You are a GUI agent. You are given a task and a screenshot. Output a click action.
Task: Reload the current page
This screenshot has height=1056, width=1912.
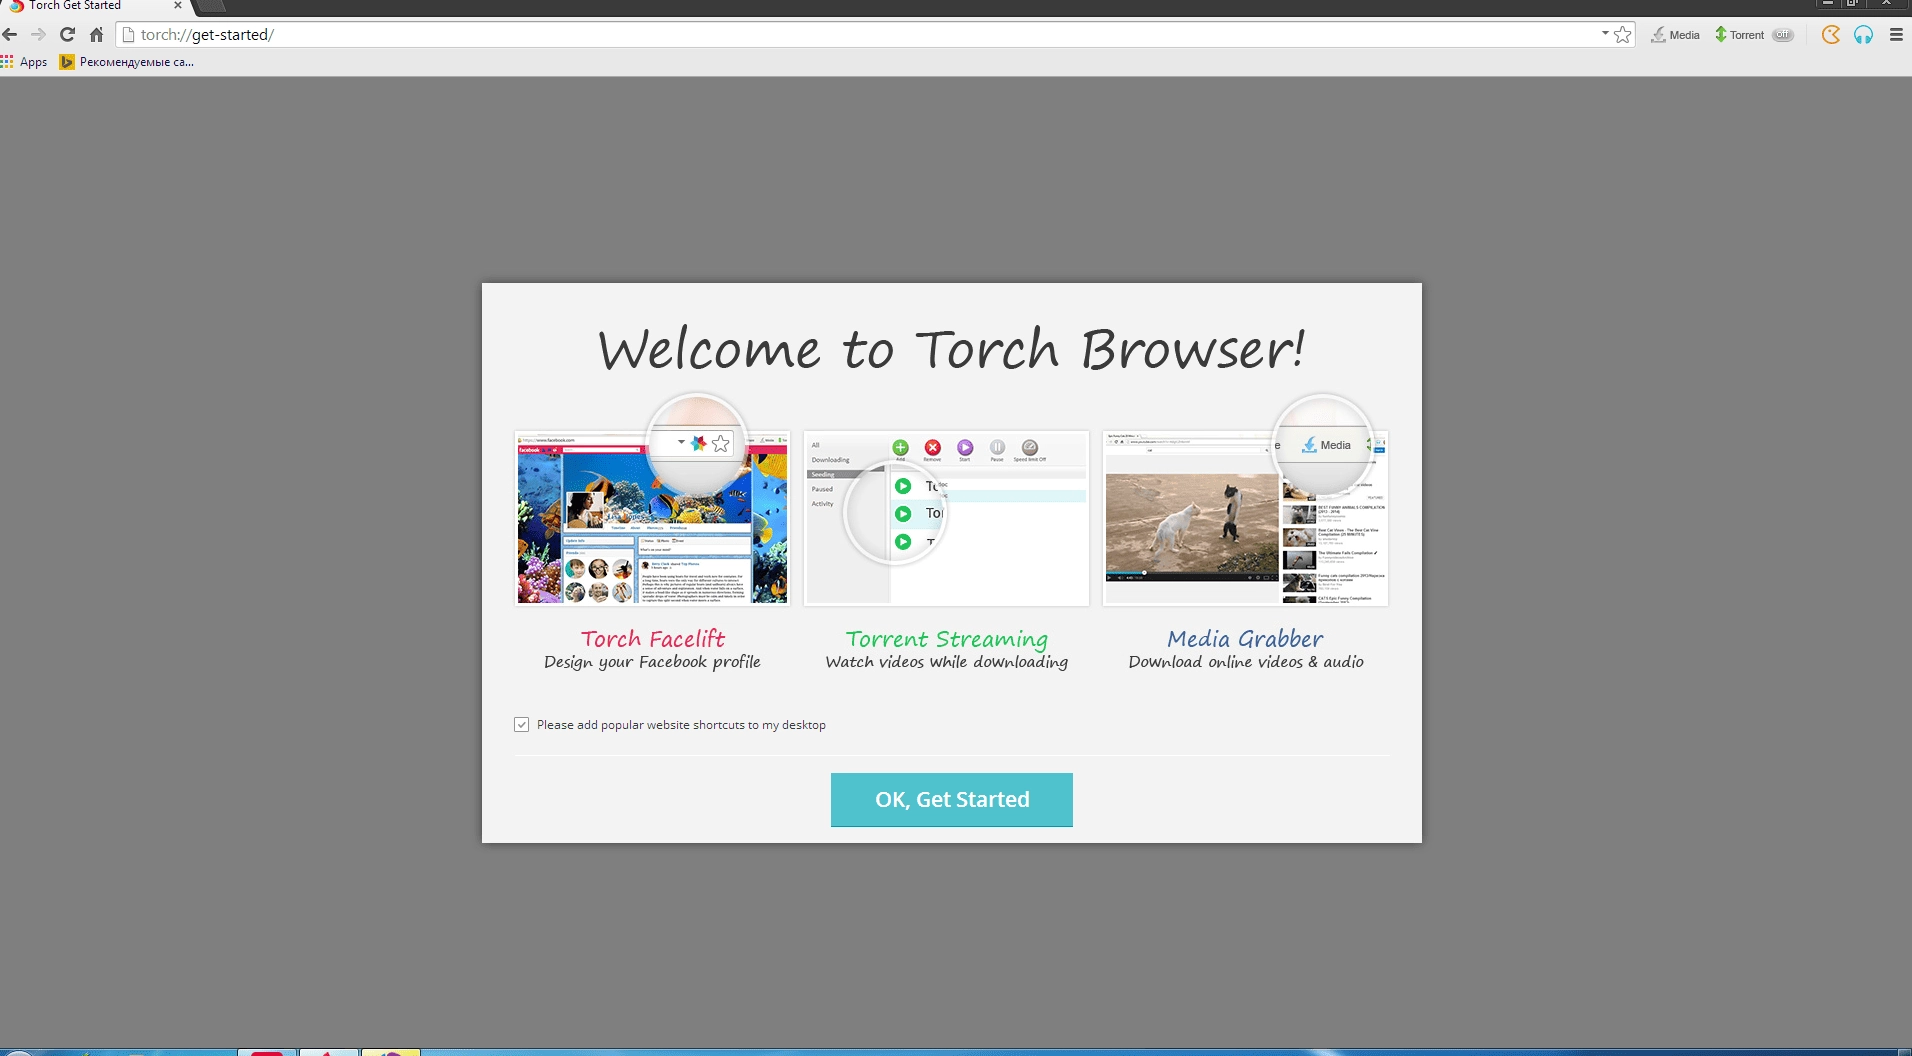point(67,34)
